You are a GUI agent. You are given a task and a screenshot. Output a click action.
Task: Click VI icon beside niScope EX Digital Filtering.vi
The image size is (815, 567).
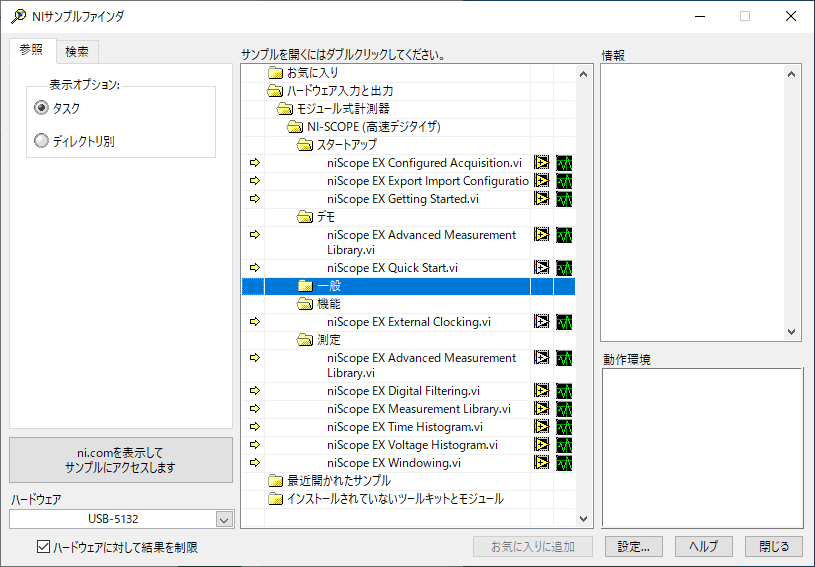click(x=542, y=391)
